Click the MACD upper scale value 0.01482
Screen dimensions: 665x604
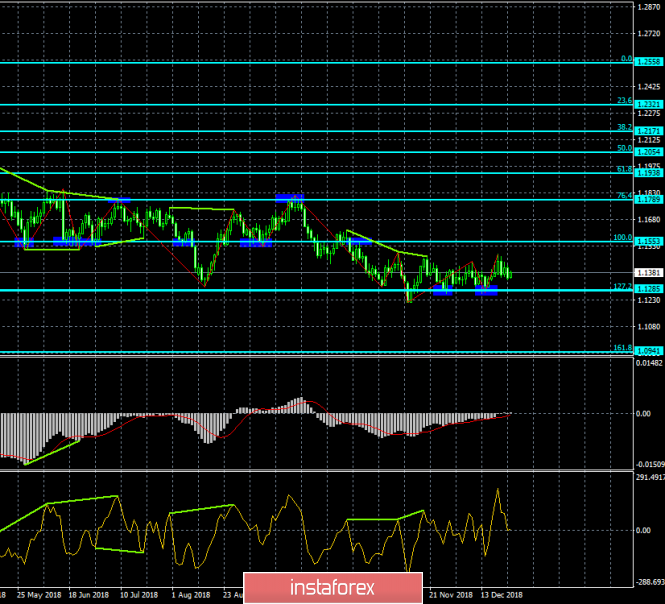(x=649, y=363)
